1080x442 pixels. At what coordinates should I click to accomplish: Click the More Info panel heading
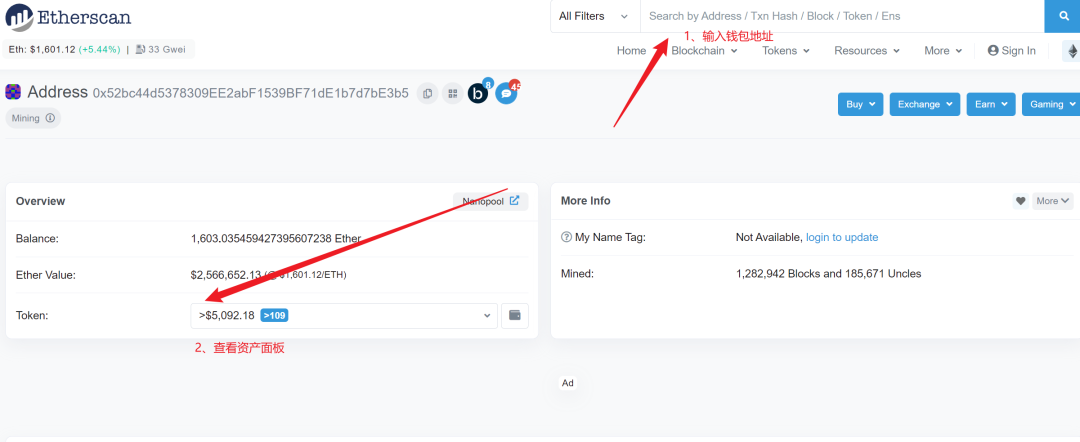(585, 201)
